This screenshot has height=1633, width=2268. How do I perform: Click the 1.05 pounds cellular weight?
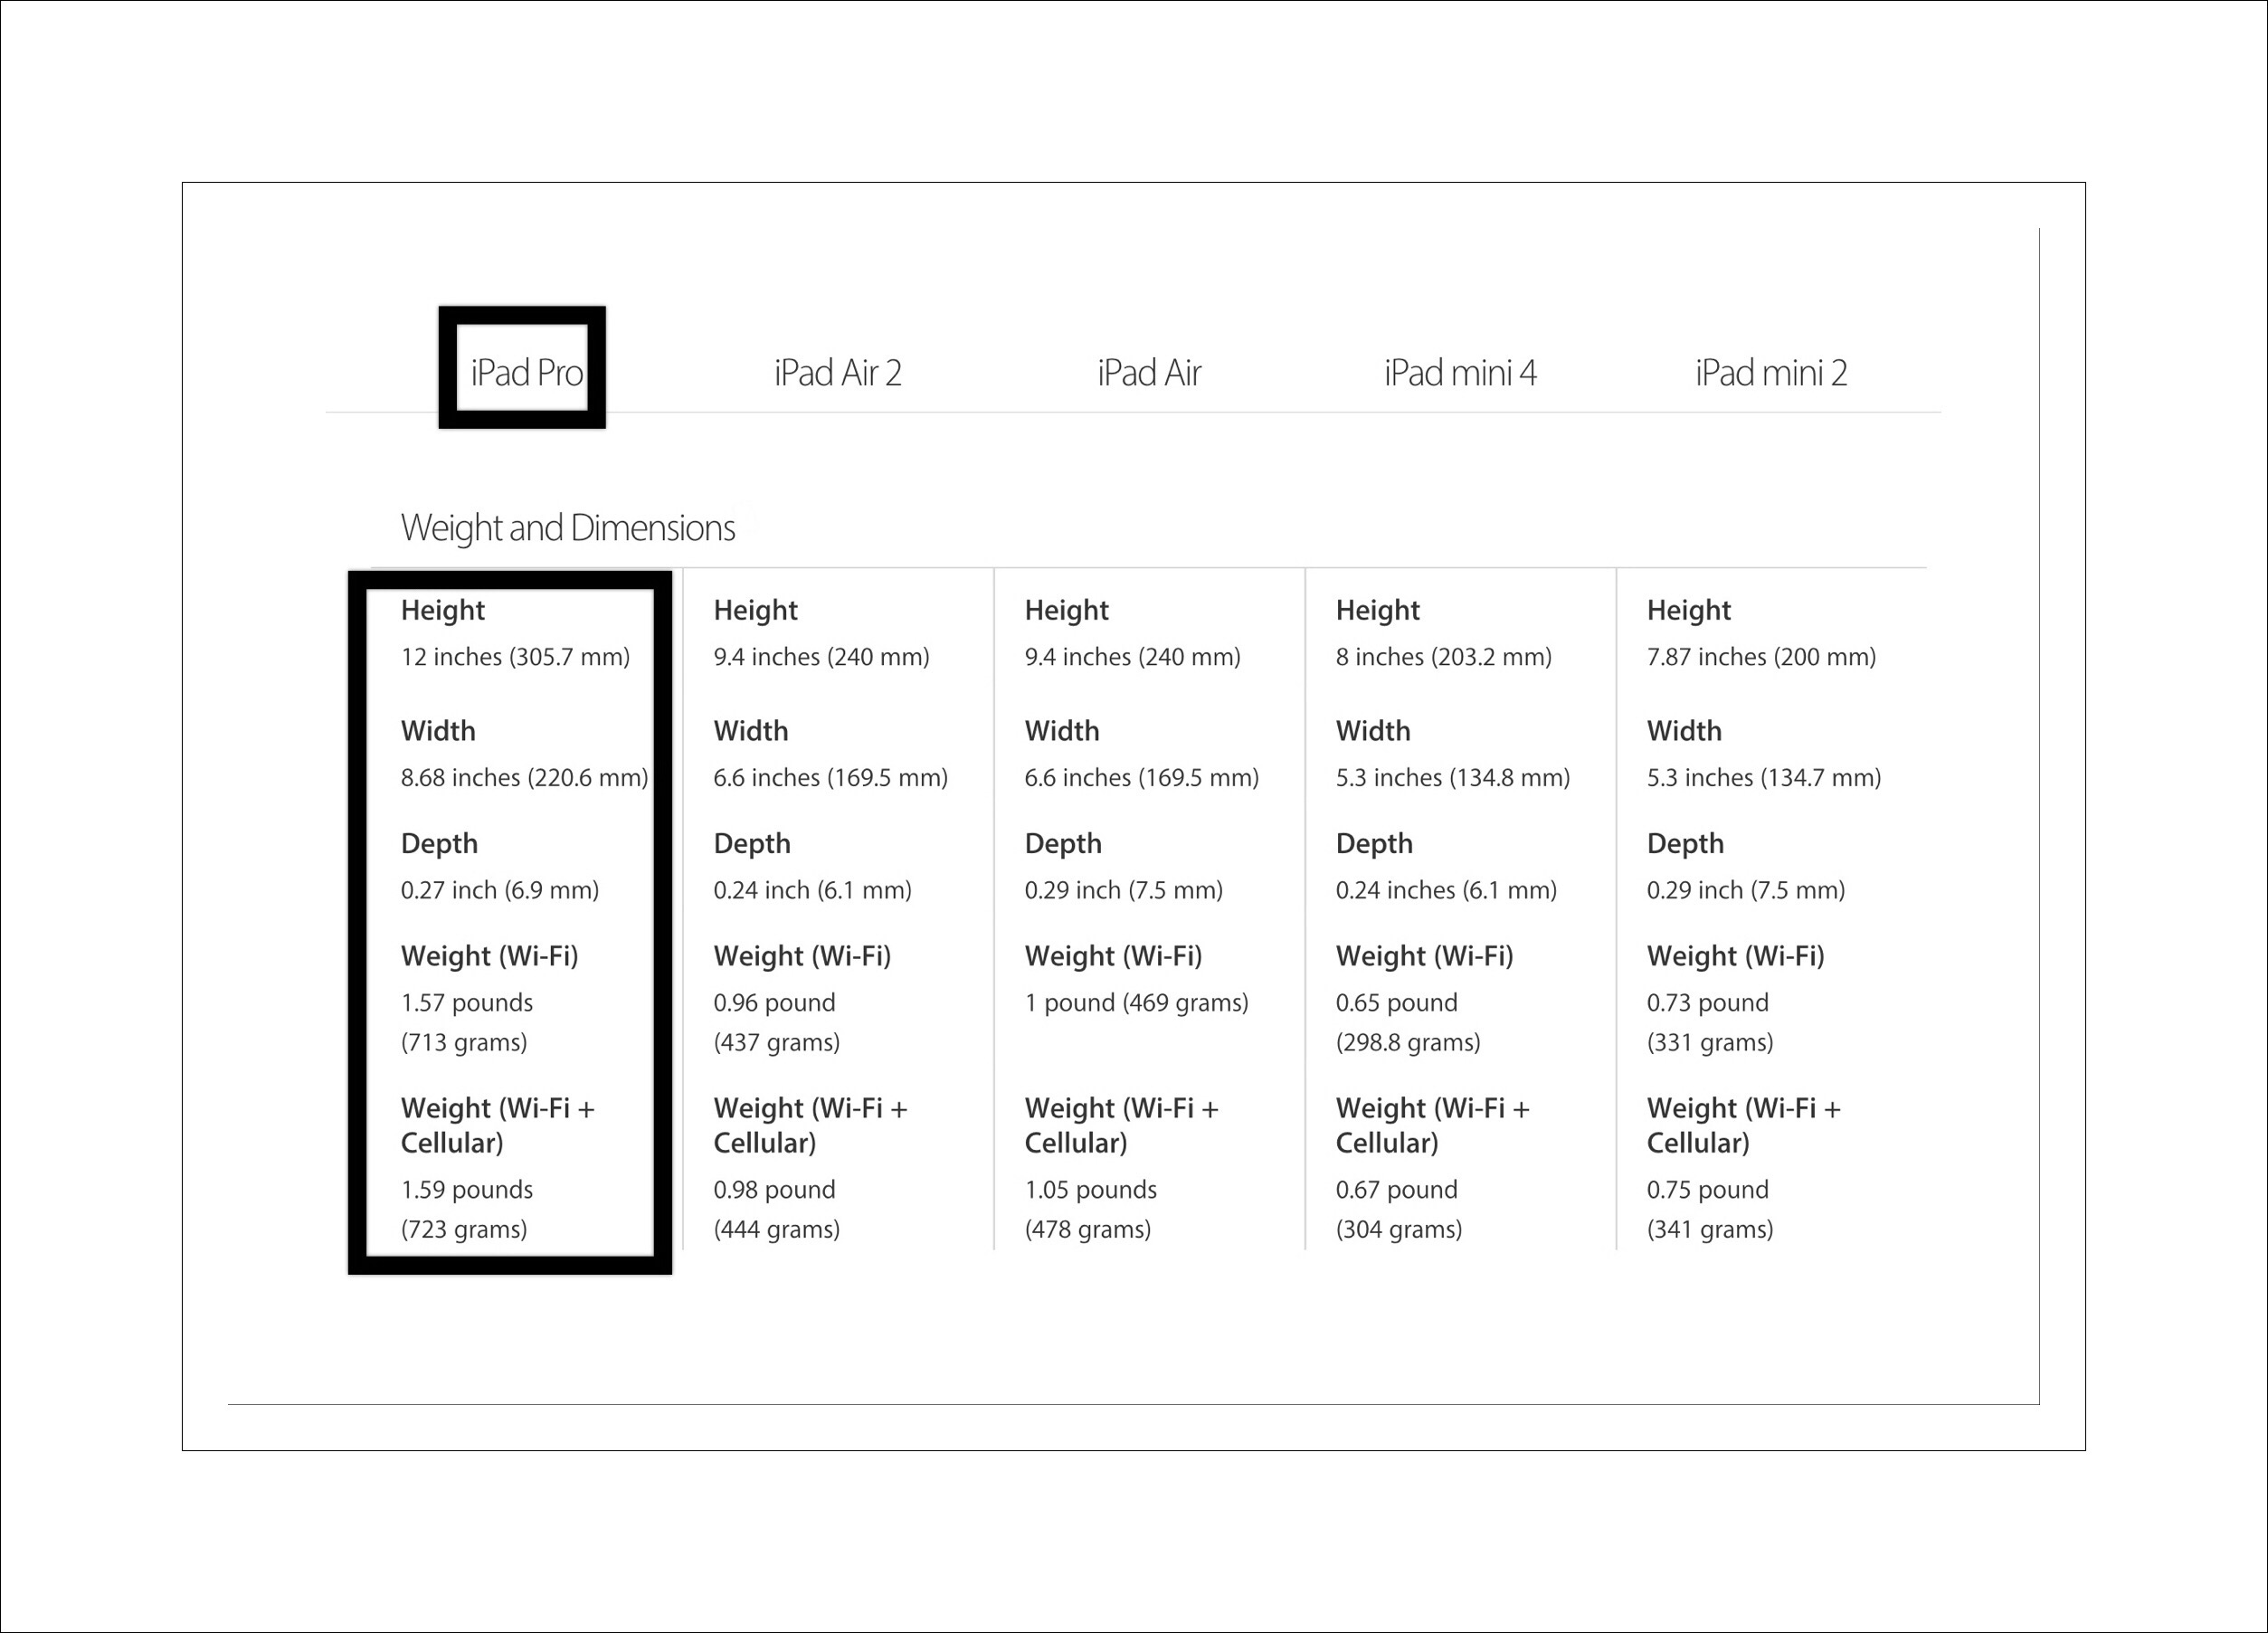click(x=1090, y=1189)
